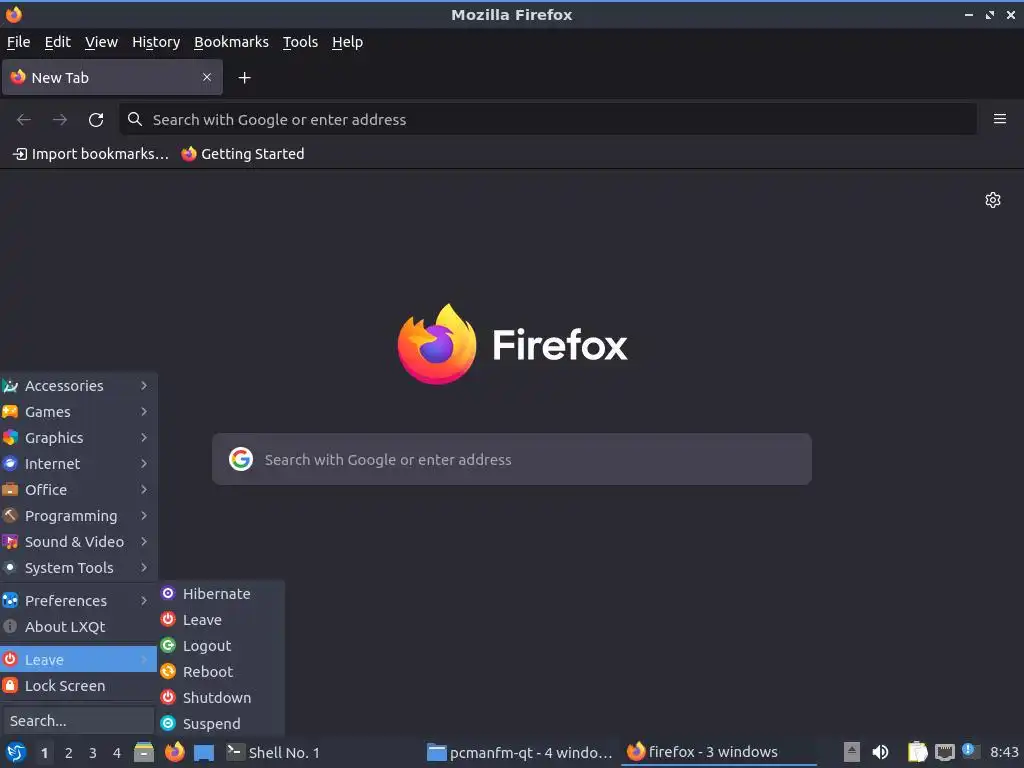Image resolution: width=1024 pixels, height=768 pixels.
Task: Switch to firefox - 3 windows group
Action: (x=718, y=752)
